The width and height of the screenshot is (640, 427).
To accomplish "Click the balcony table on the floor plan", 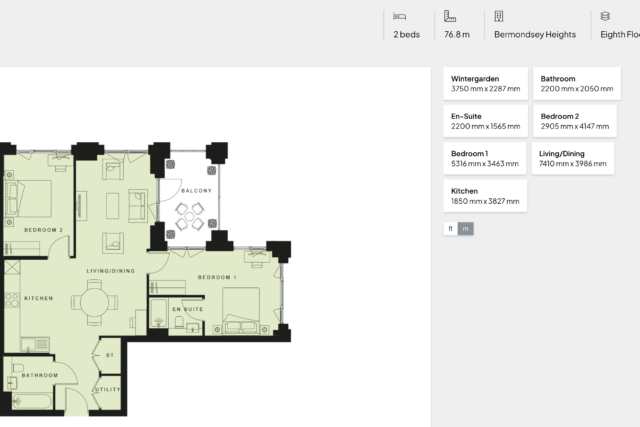I will tap(190, 213).
